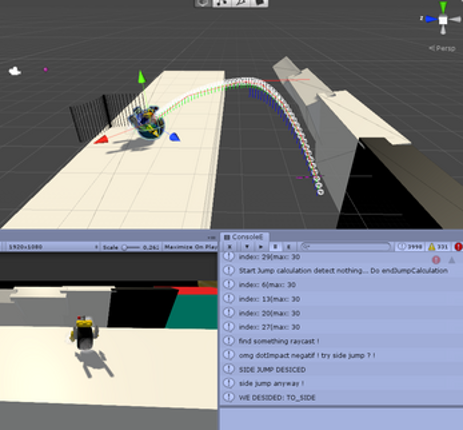The image size is (463, 430).
Task: Click the small grey triangle icon beside the log list
Action: pos(452,259)
